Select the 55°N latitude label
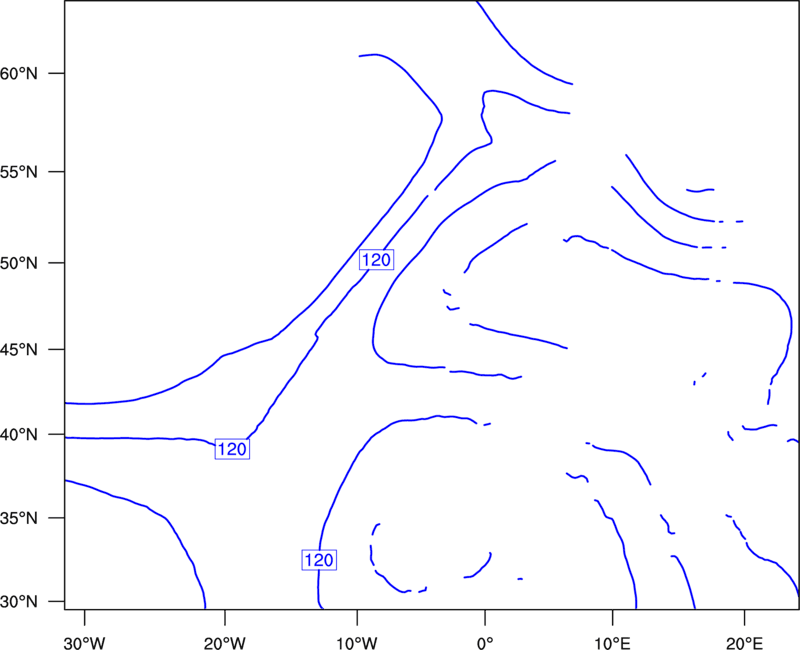 tap(19, 172)
